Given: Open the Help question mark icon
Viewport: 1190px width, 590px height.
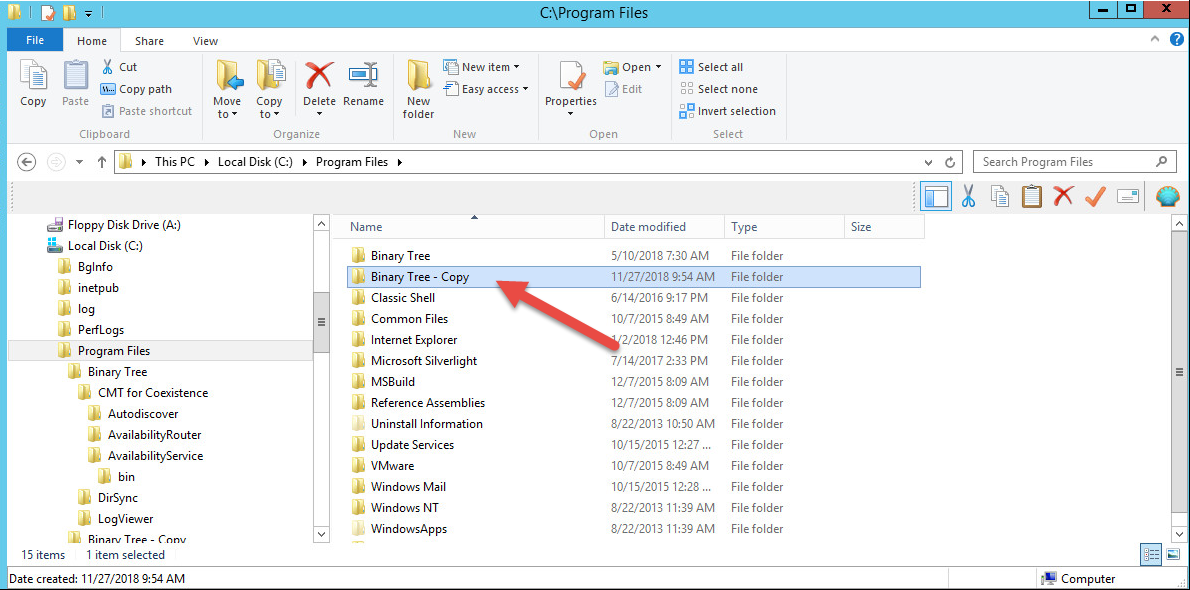Looking at the screenshot, I should [x=1176, y=39].
